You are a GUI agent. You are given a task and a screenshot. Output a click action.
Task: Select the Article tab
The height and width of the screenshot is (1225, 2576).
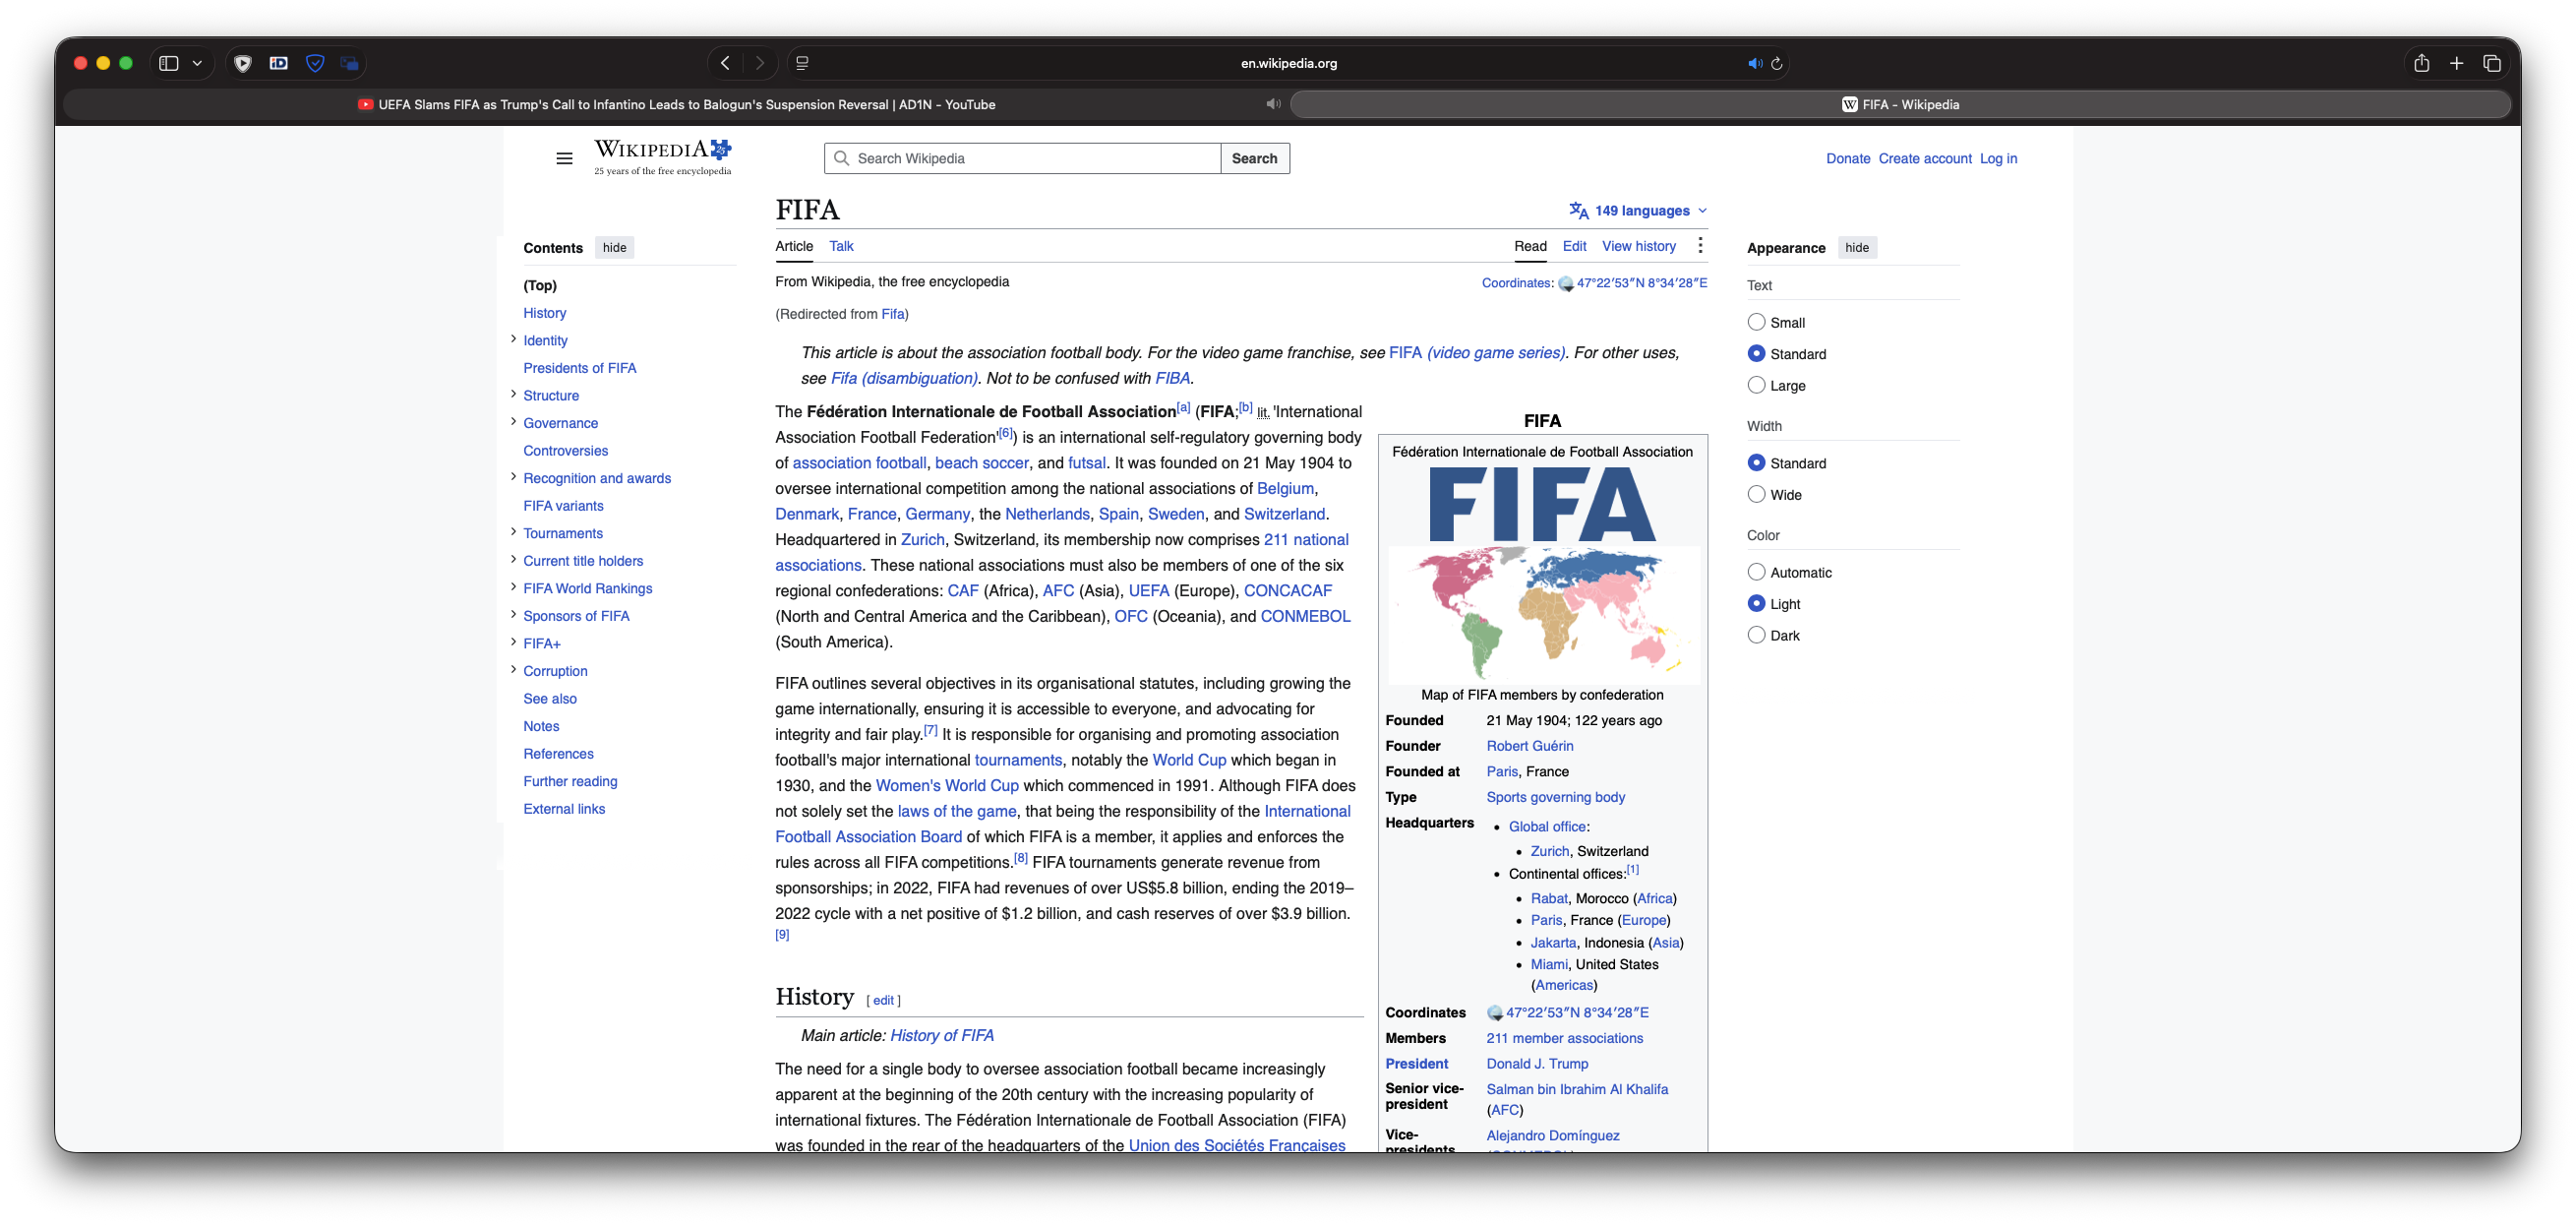pyautogui.click(x=794, y=246)
